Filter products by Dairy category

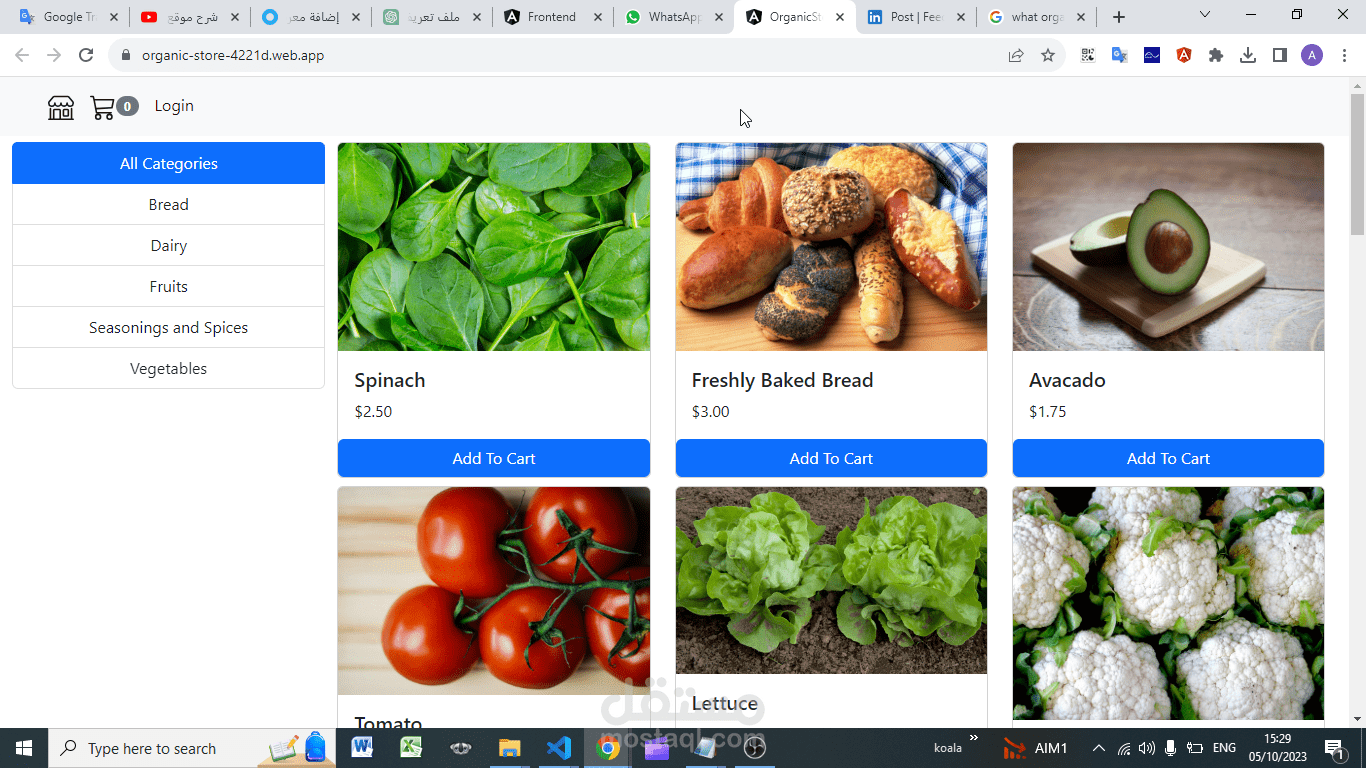click(168, 245)
